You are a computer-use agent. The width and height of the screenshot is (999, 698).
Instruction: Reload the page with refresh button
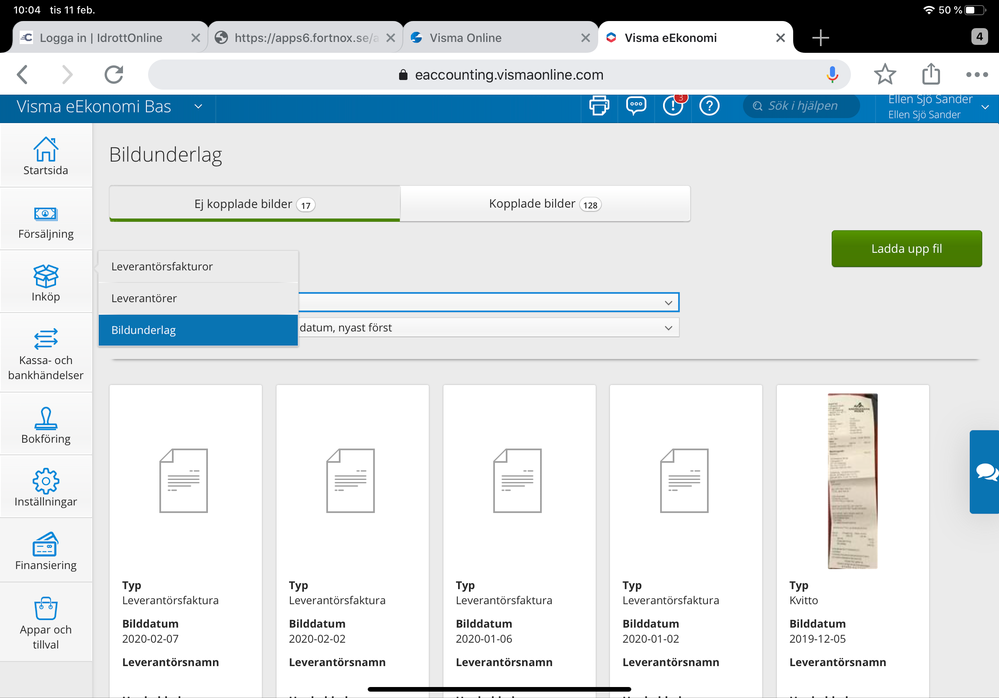114,75
